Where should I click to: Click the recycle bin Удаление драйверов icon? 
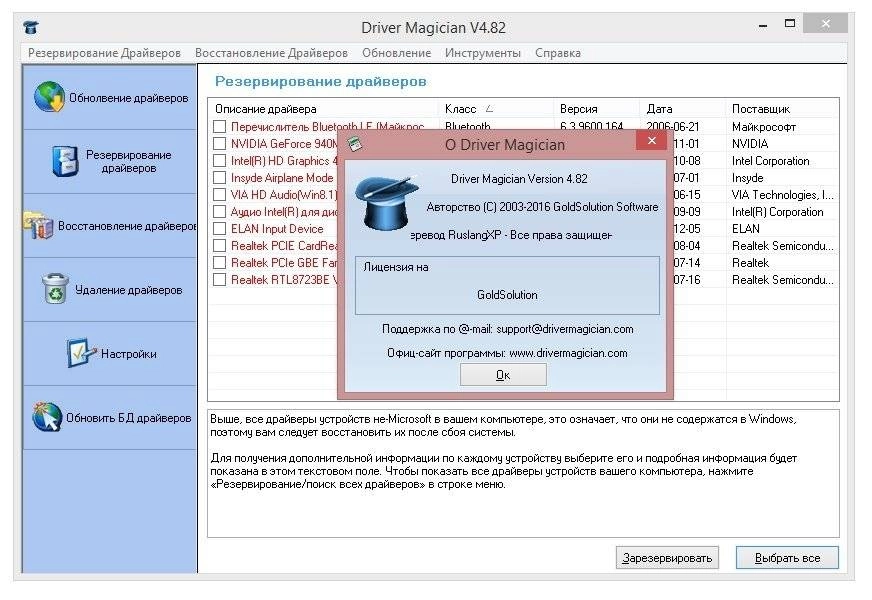pyautogui.click(x=55, y=289)
